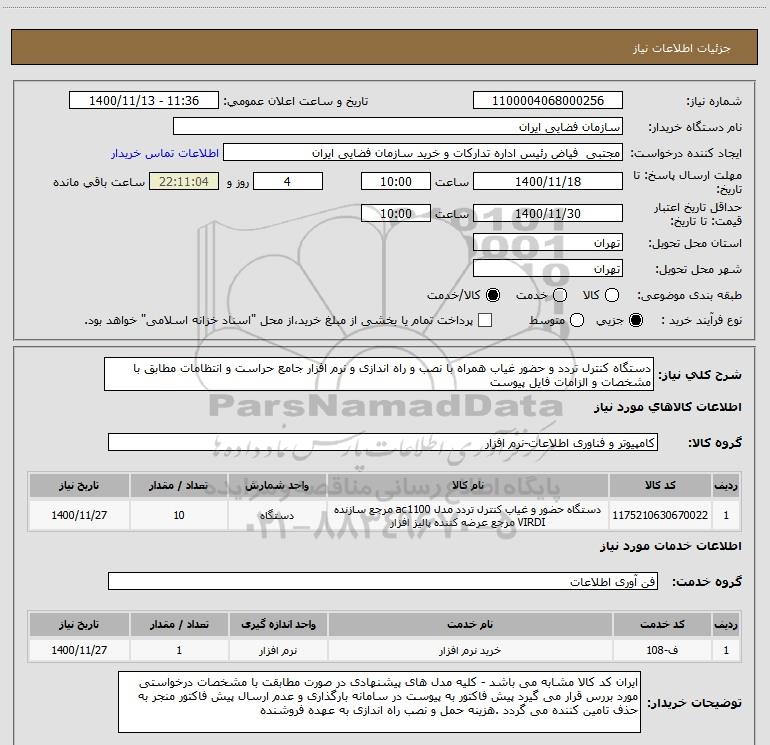
Task: Click goods code 1175210630670022
Action: [x=660, y=515]
